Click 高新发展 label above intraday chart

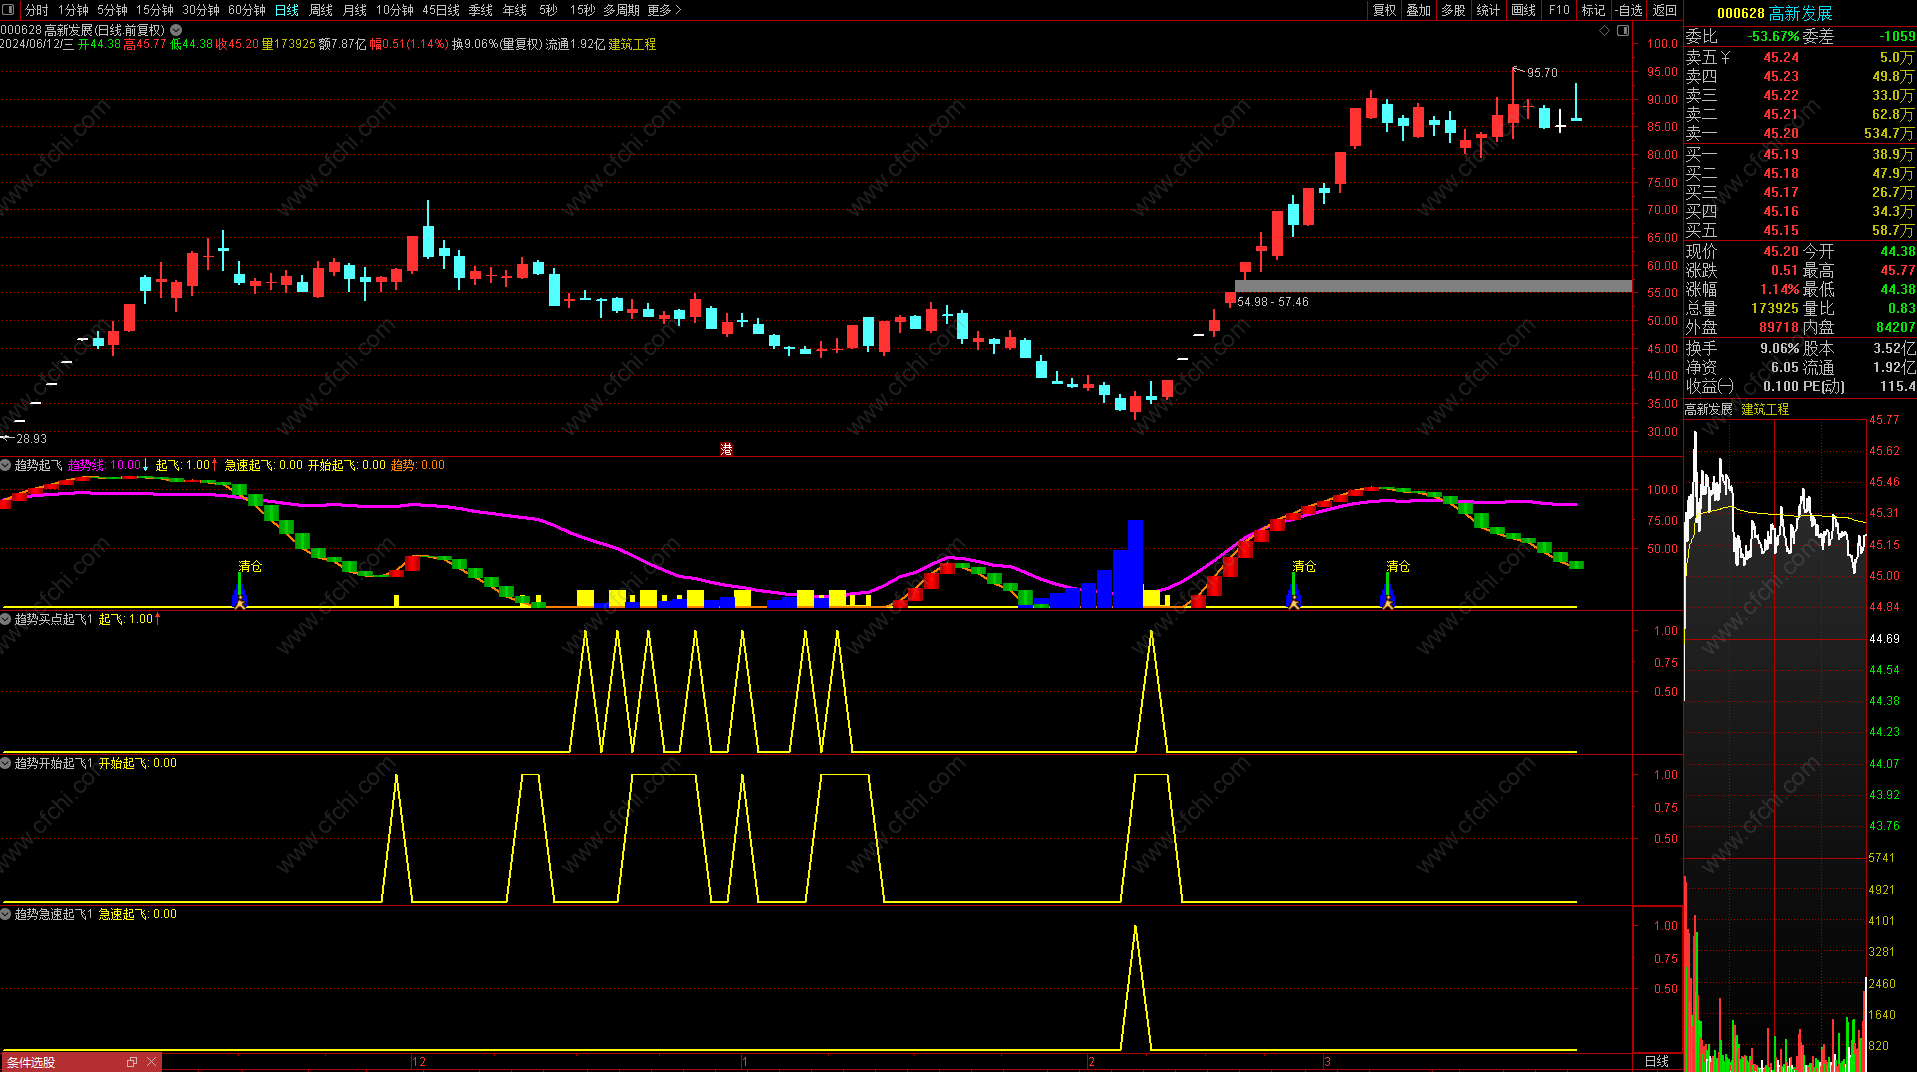(x=1708, y=409)
